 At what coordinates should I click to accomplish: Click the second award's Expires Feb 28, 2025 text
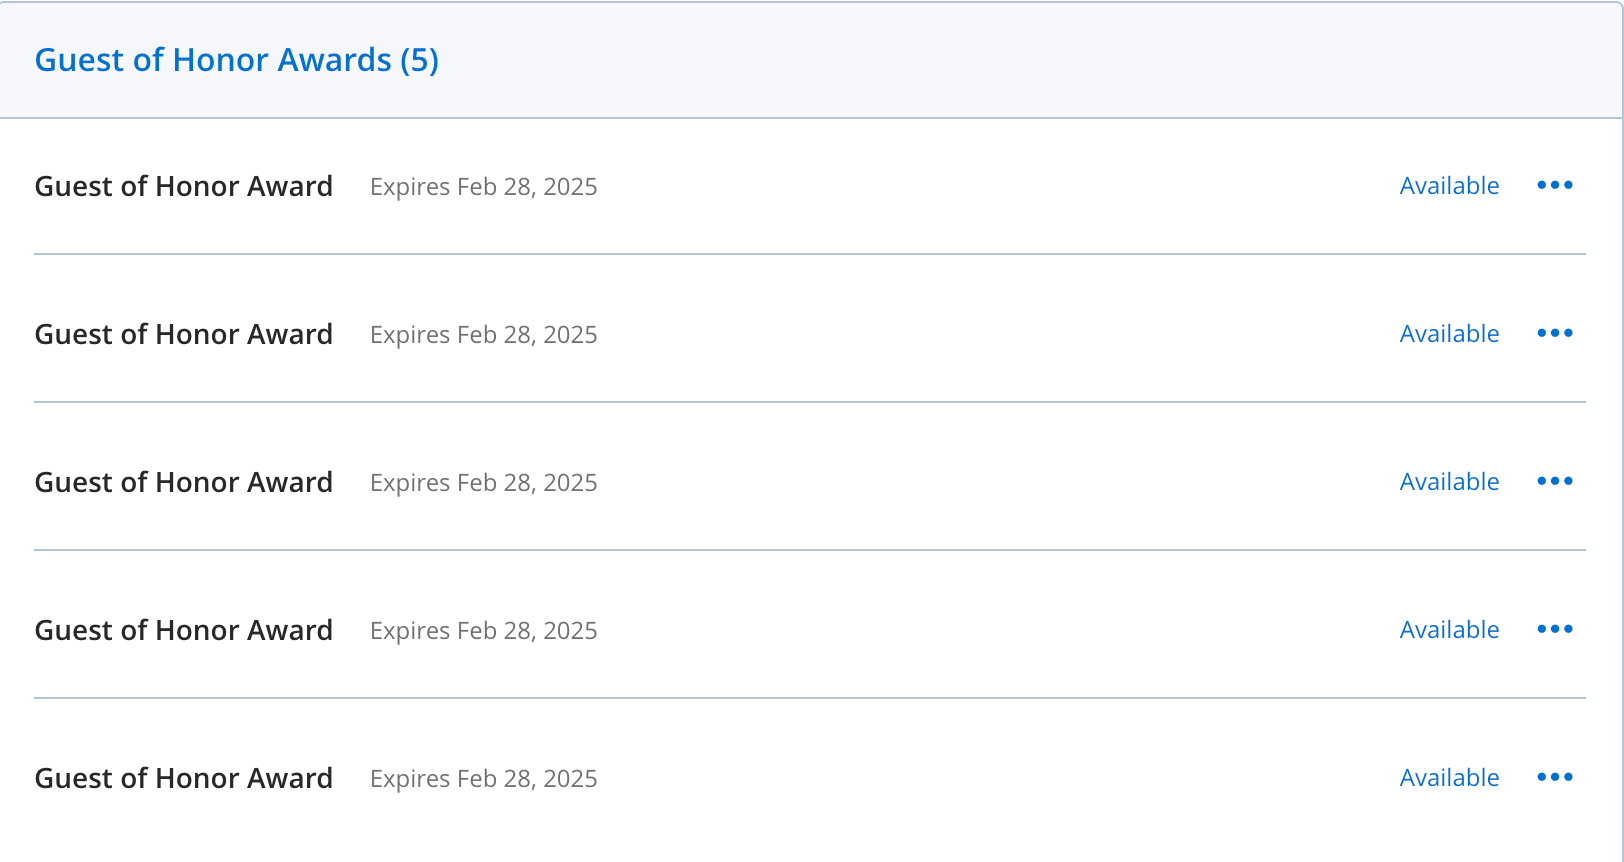(484, 335)
